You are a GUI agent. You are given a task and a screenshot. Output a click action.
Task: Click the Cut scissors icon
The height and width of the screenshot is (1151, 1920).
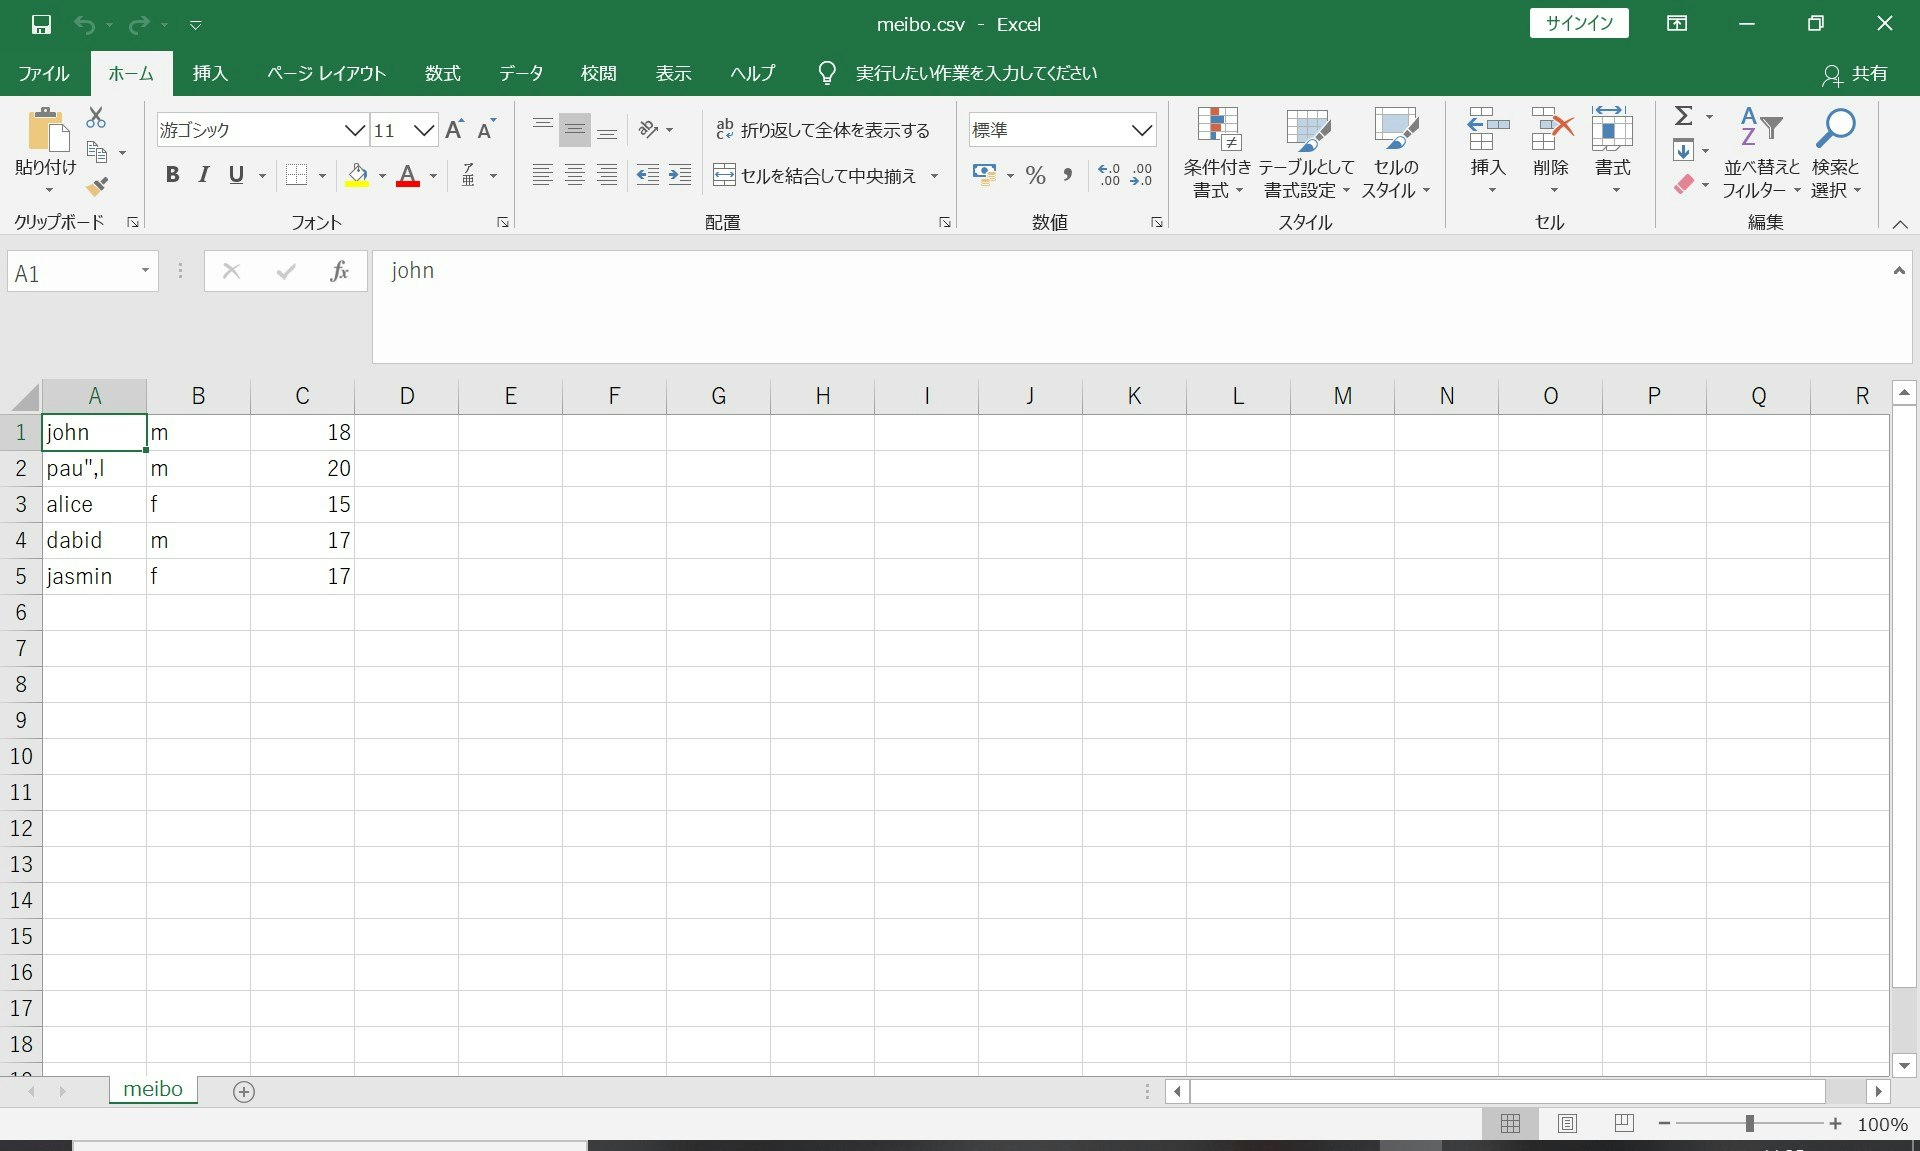coord(96,118)
